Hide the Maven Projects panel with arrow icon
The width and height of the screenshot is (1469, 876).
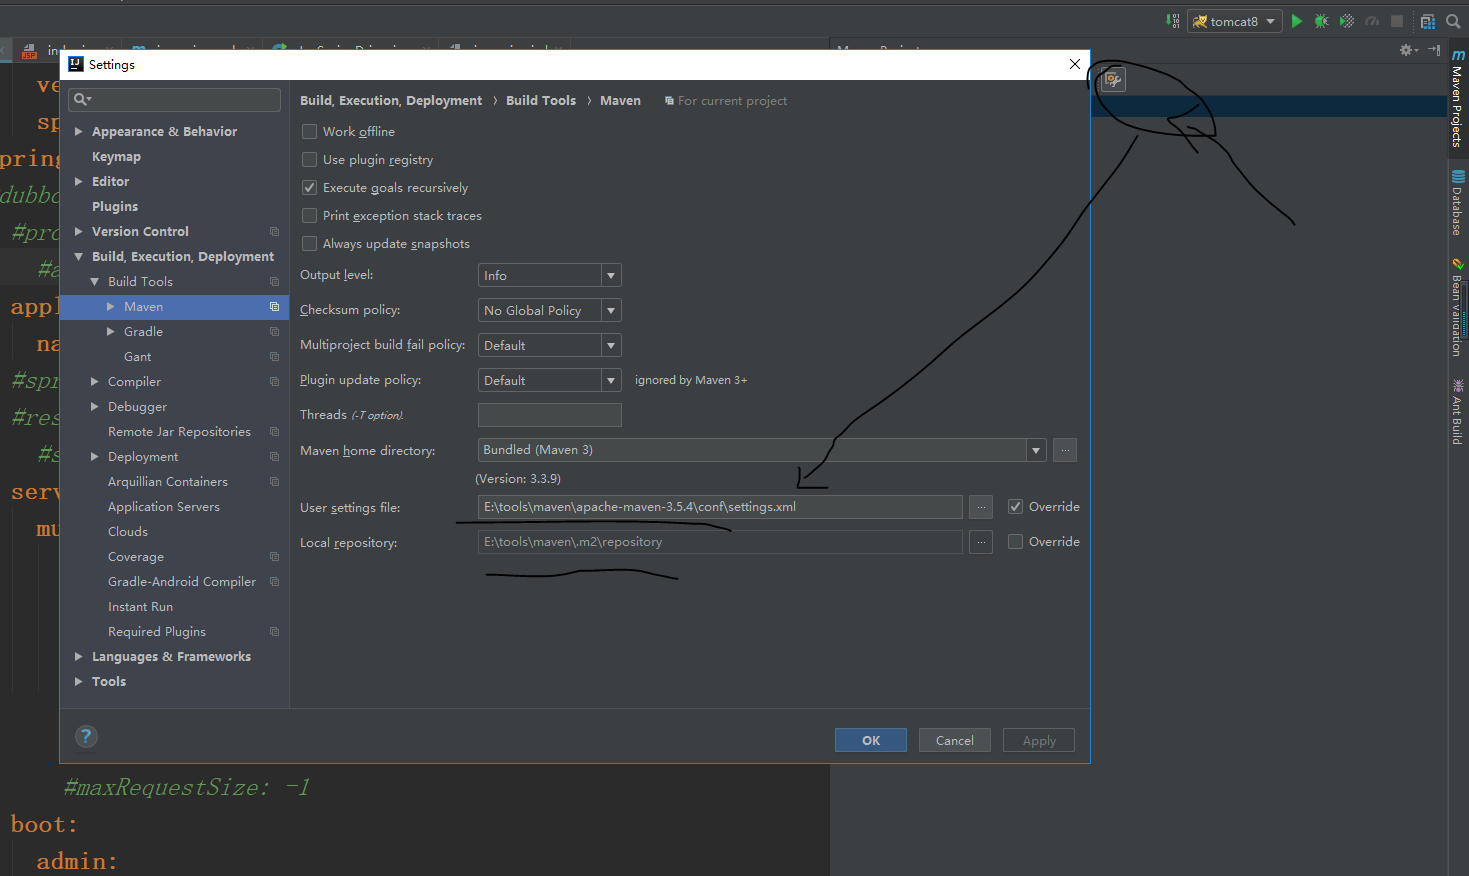click(x=1434, y=50)
